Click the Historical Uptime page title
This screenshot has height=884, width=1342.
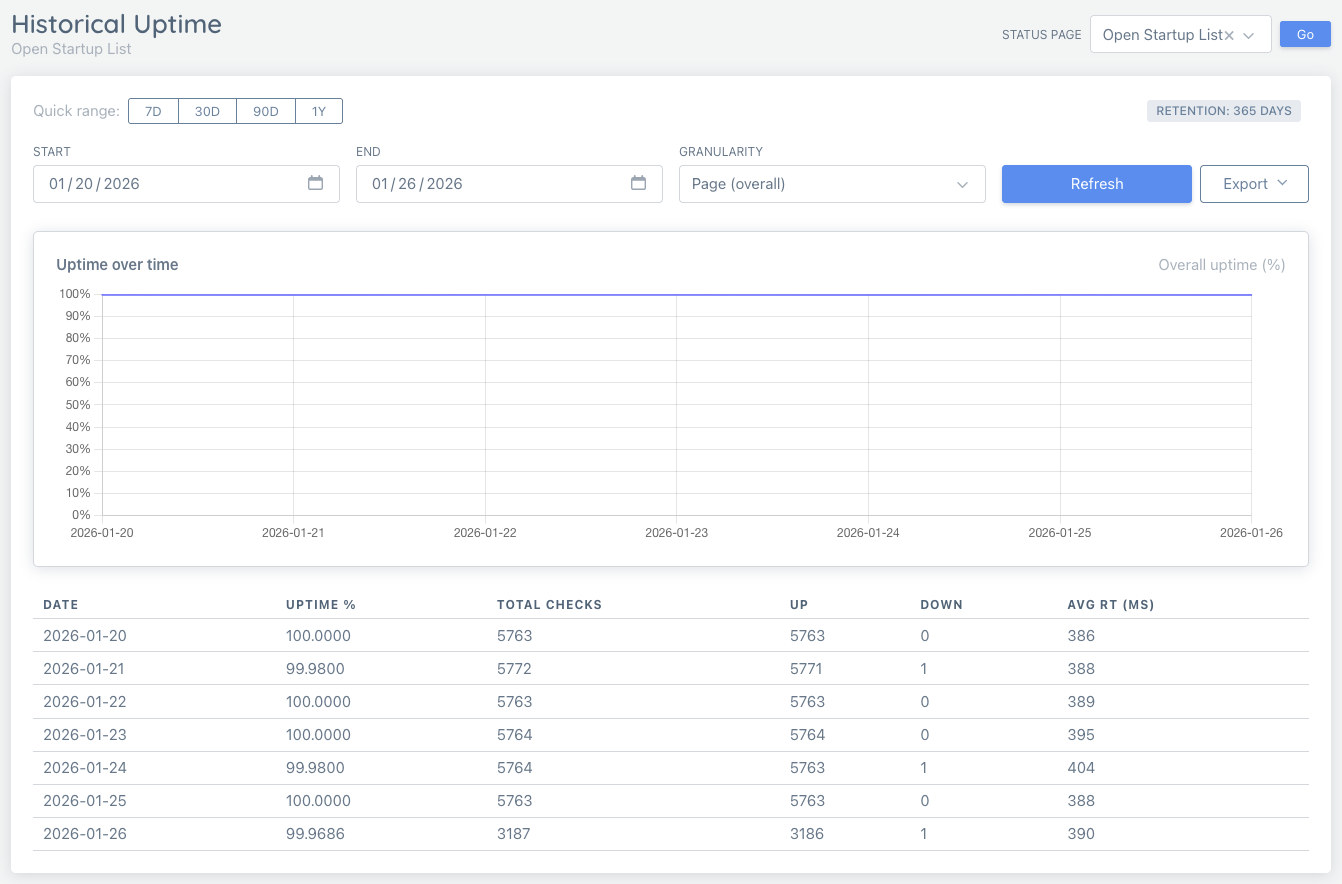[116, 24]
